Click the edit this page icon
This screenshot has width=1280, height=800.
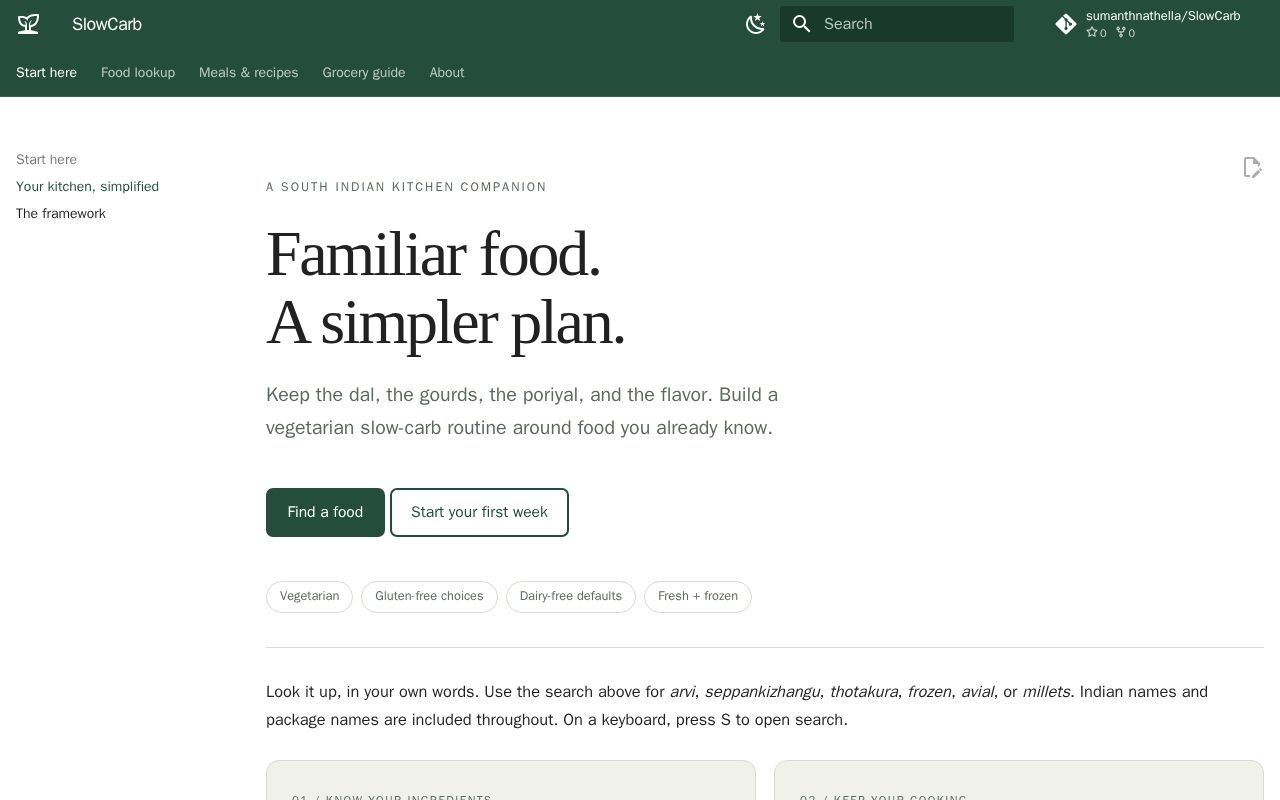(x=1252, y=167)
